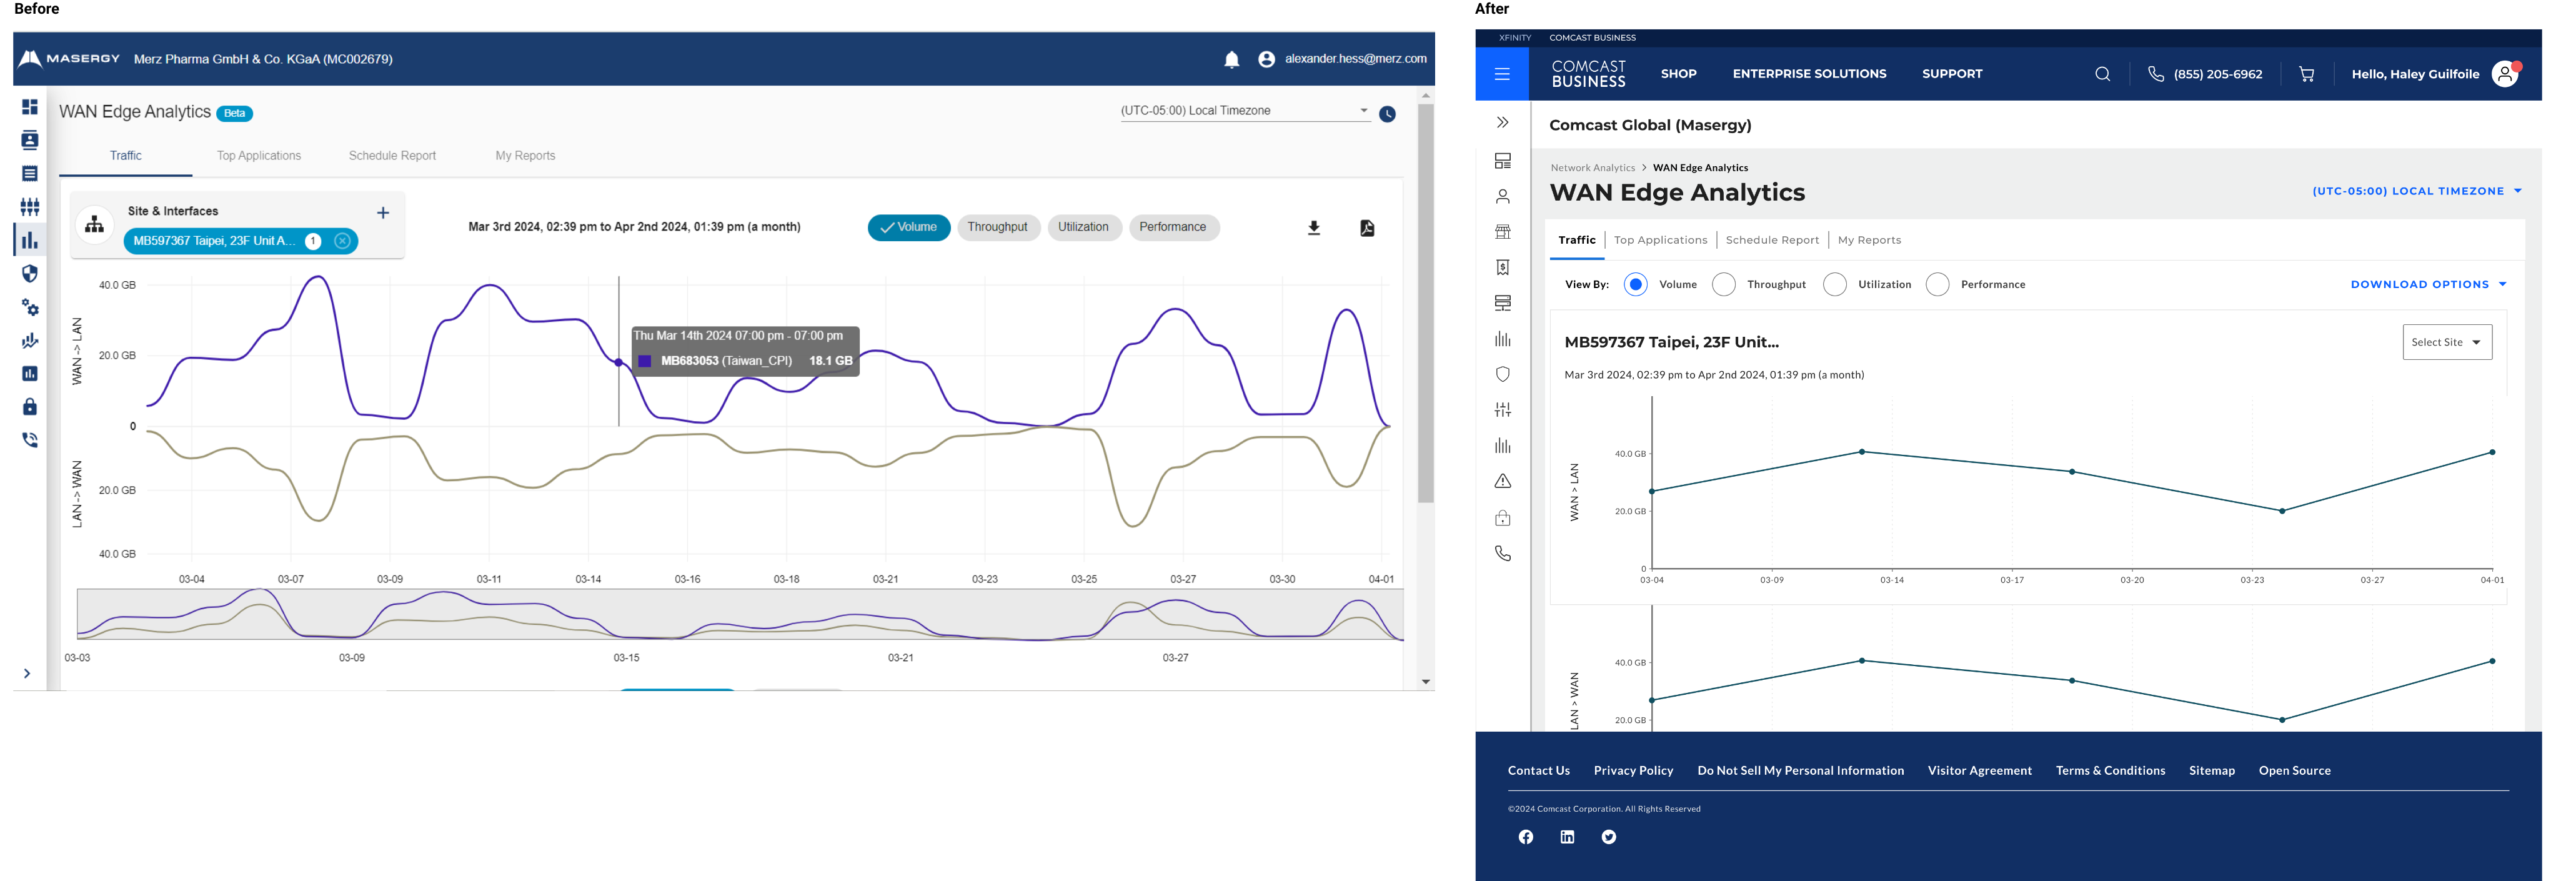Open Facebook icon in Comcast footer
This screenshot has height=881, width=2576.
point(1526,838)
